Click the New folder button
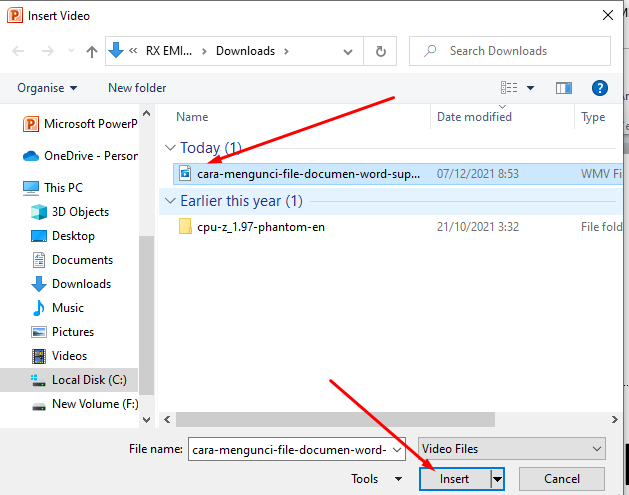The height and width of the screenshot is (495, 629). (x=137, y=88)
